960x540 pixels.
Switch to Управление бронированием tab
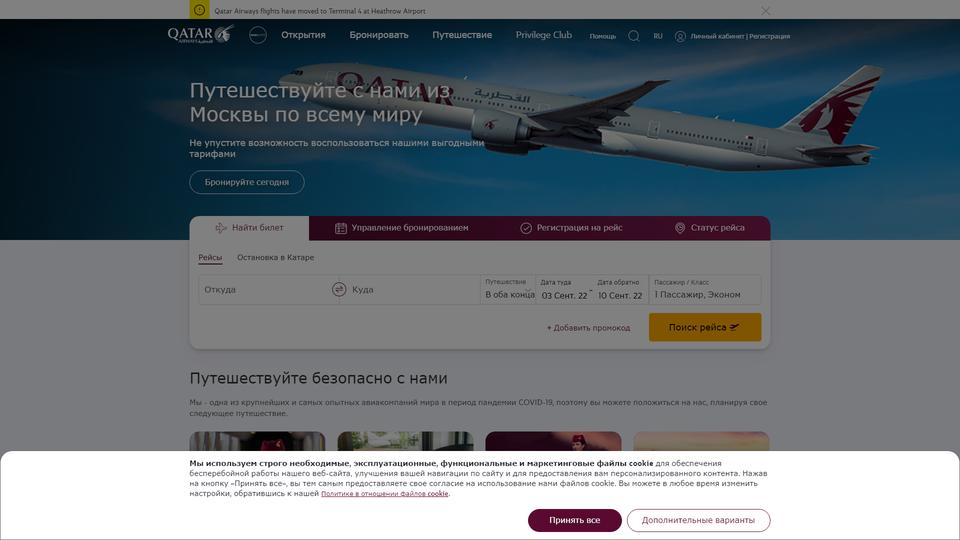(x=402, y=228)
